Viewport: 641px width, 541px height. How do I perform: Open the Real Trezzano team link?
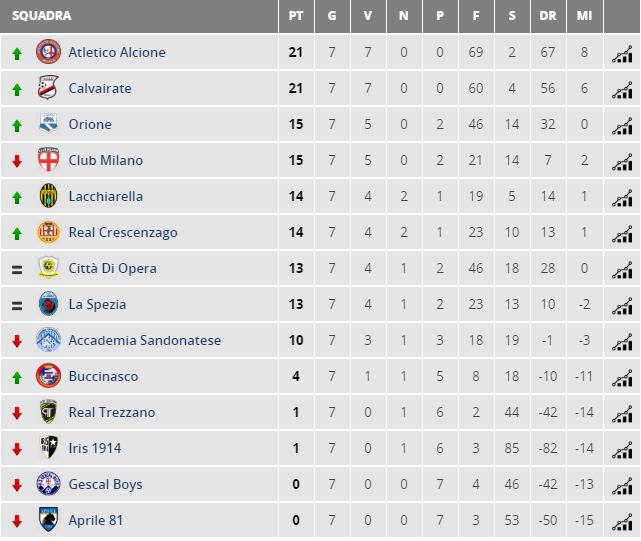click(x=112, y=412)
